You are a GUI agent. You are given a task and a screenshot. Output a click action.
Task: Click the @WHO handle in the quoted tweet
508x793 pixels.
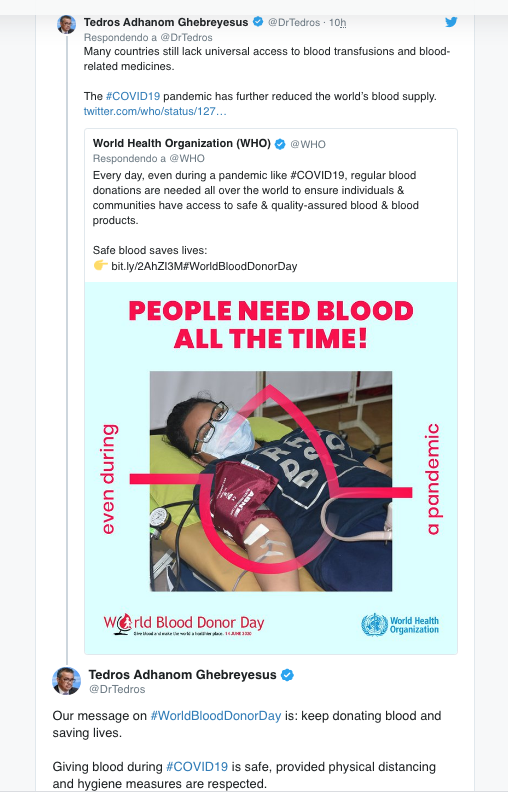(308, 144)
